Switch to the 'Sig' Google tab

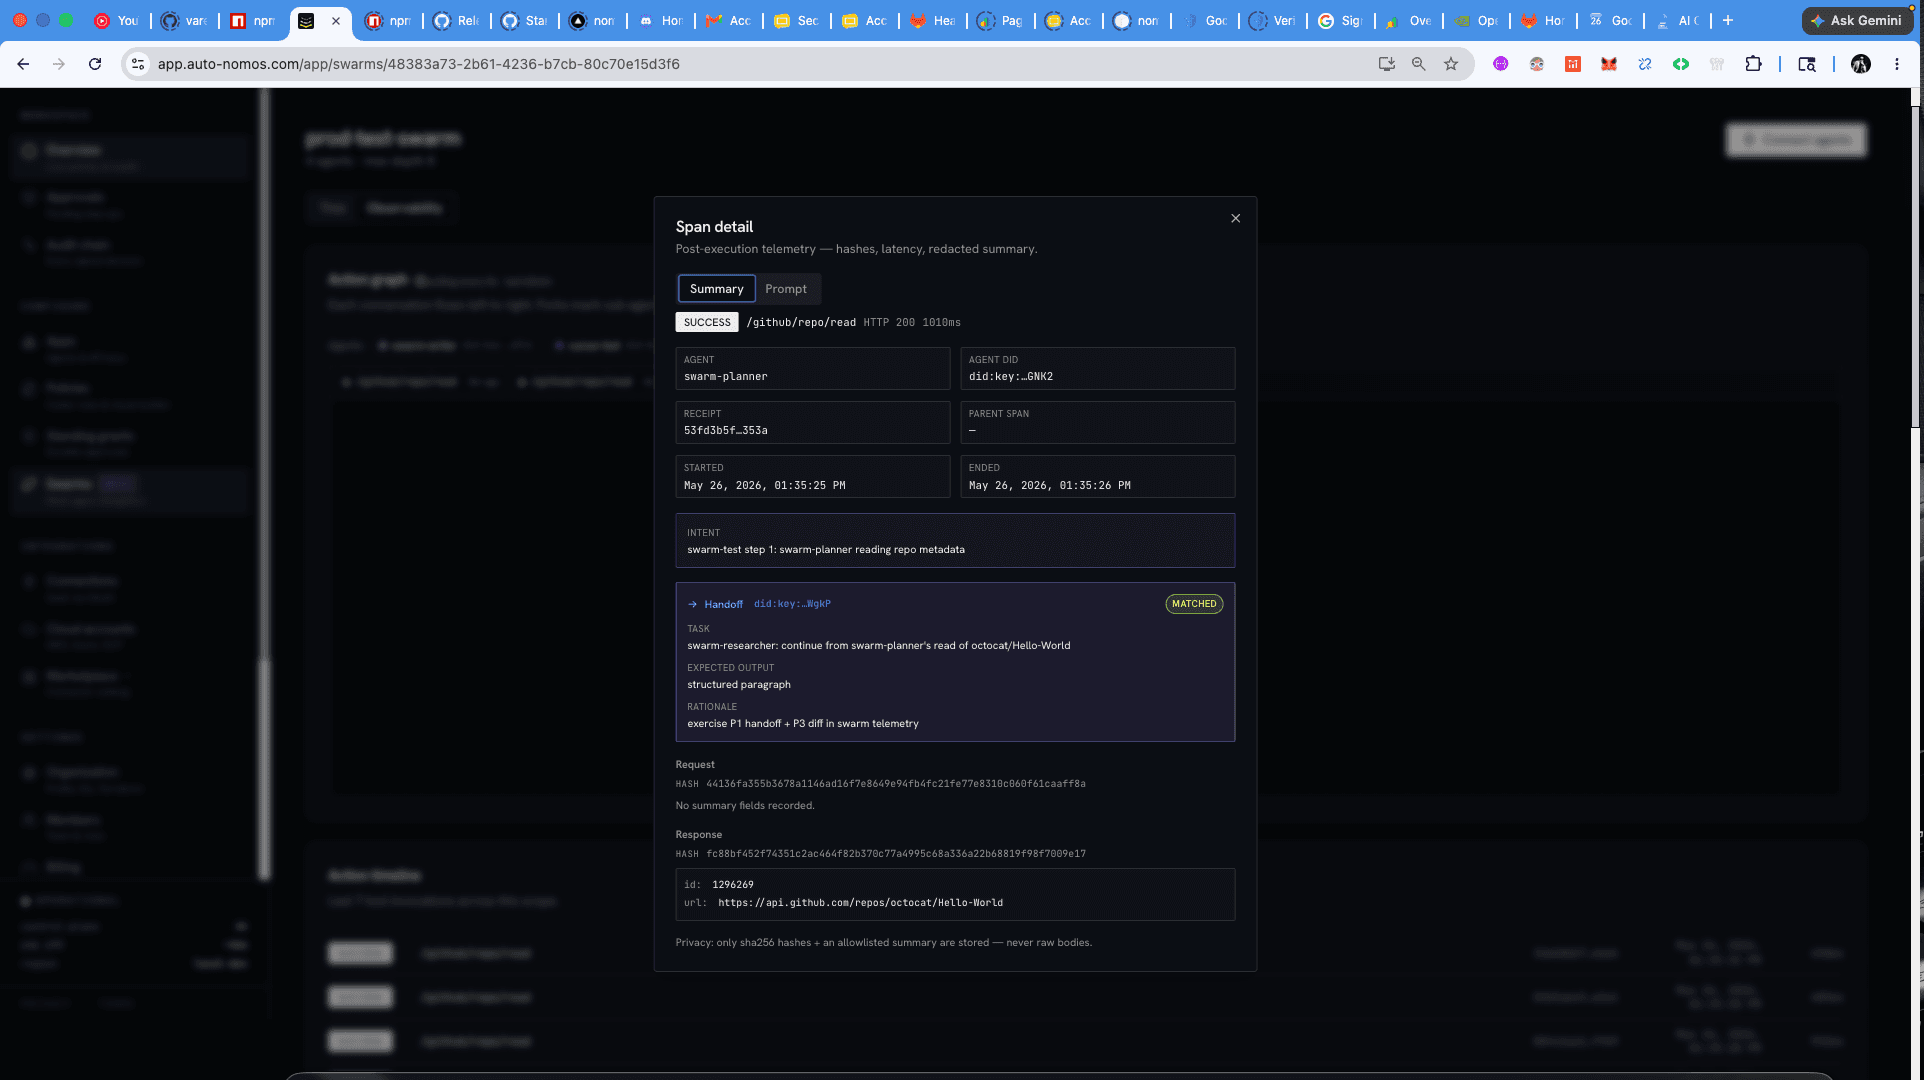(x=1340, y=20)
